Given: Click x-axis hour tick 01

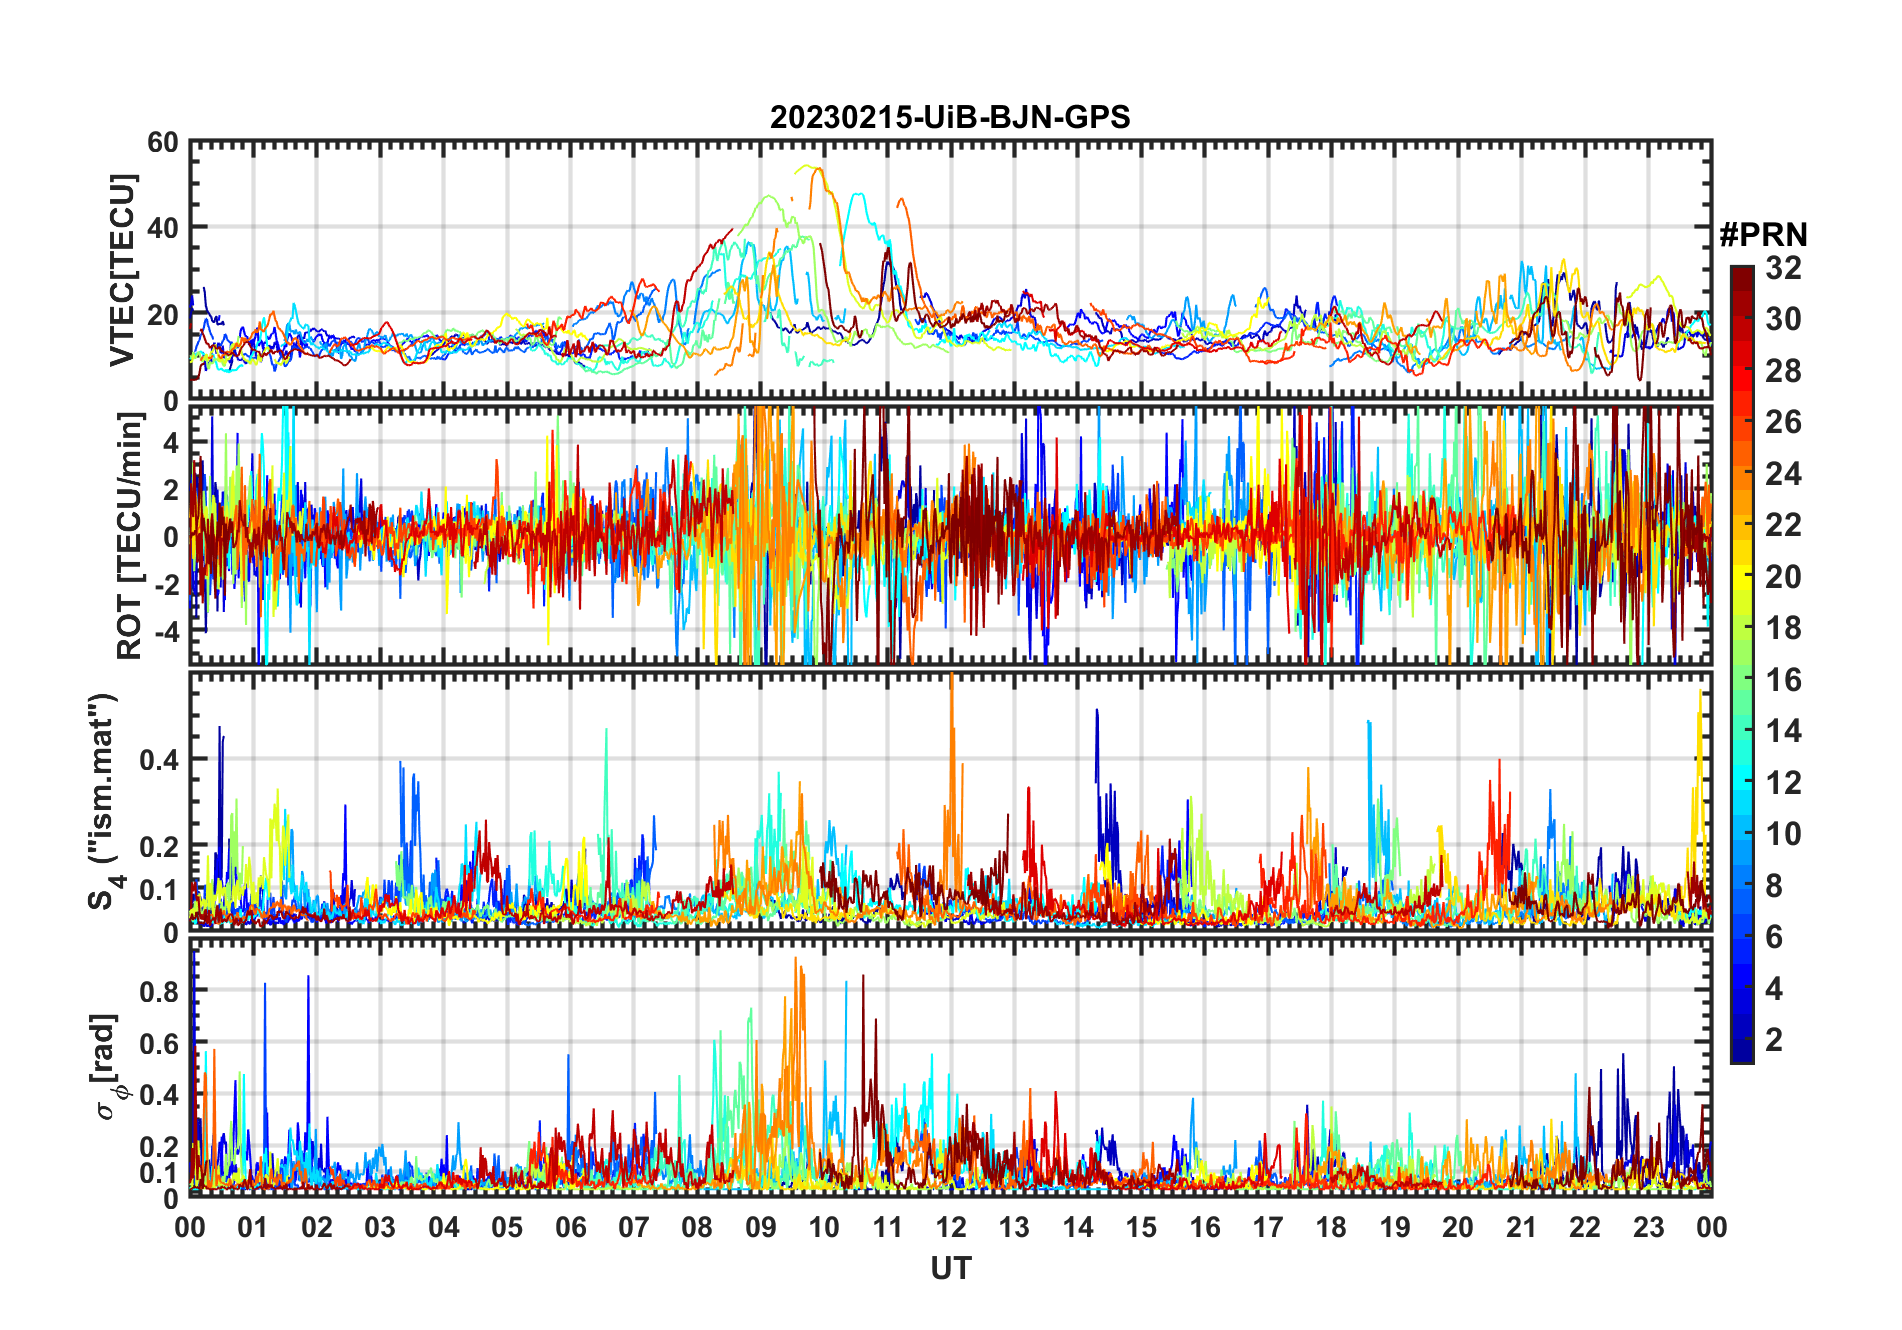Looking at the screenshot, I should (x=253, y=1227).
